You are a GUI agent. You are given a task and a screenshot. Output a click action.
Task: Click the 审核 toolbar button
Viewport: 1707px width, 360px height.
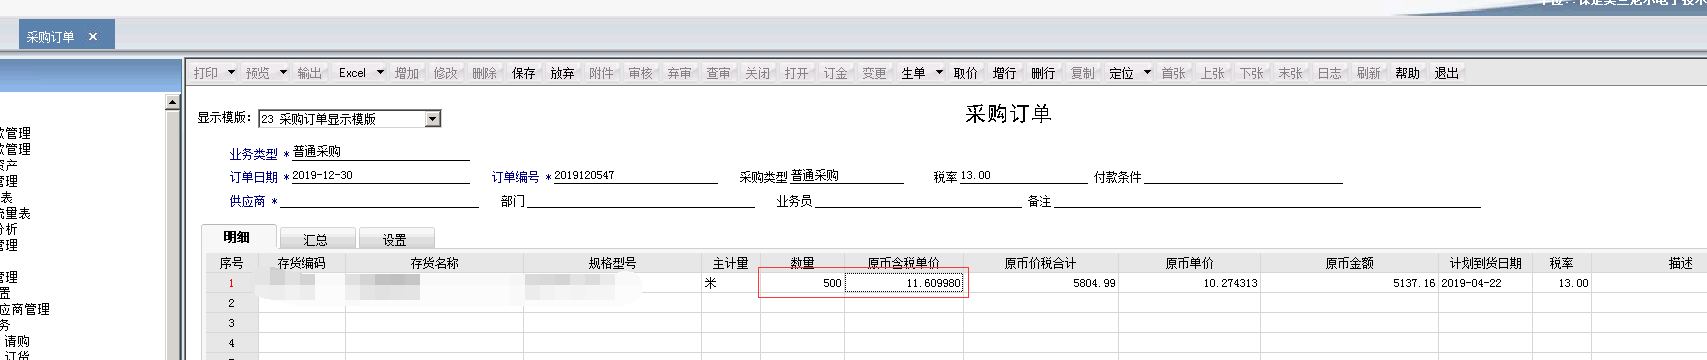click(641, 73)
